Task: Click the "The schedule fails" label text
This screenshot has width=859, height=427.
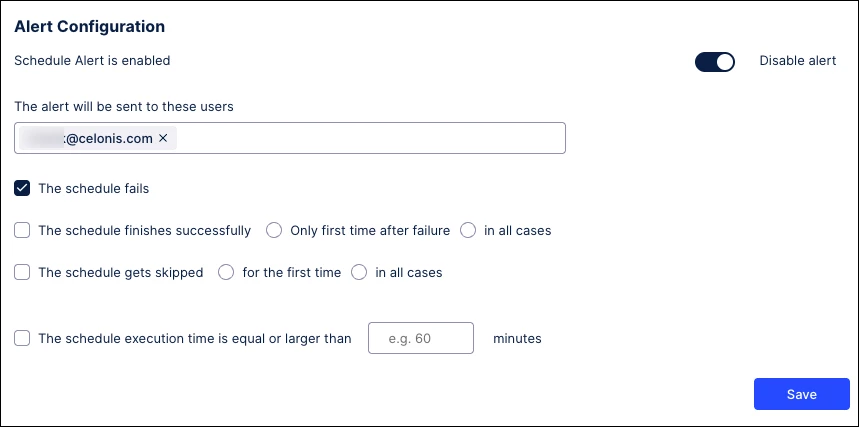Action: coord(94,188)
